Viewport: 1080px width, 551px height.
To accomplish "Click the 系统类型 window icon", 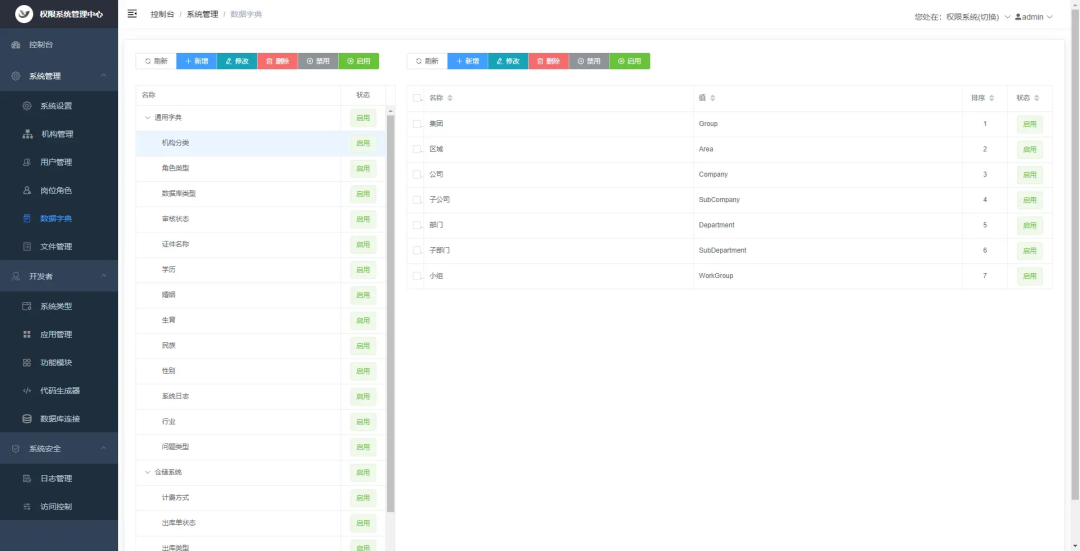I will [27, 306].
